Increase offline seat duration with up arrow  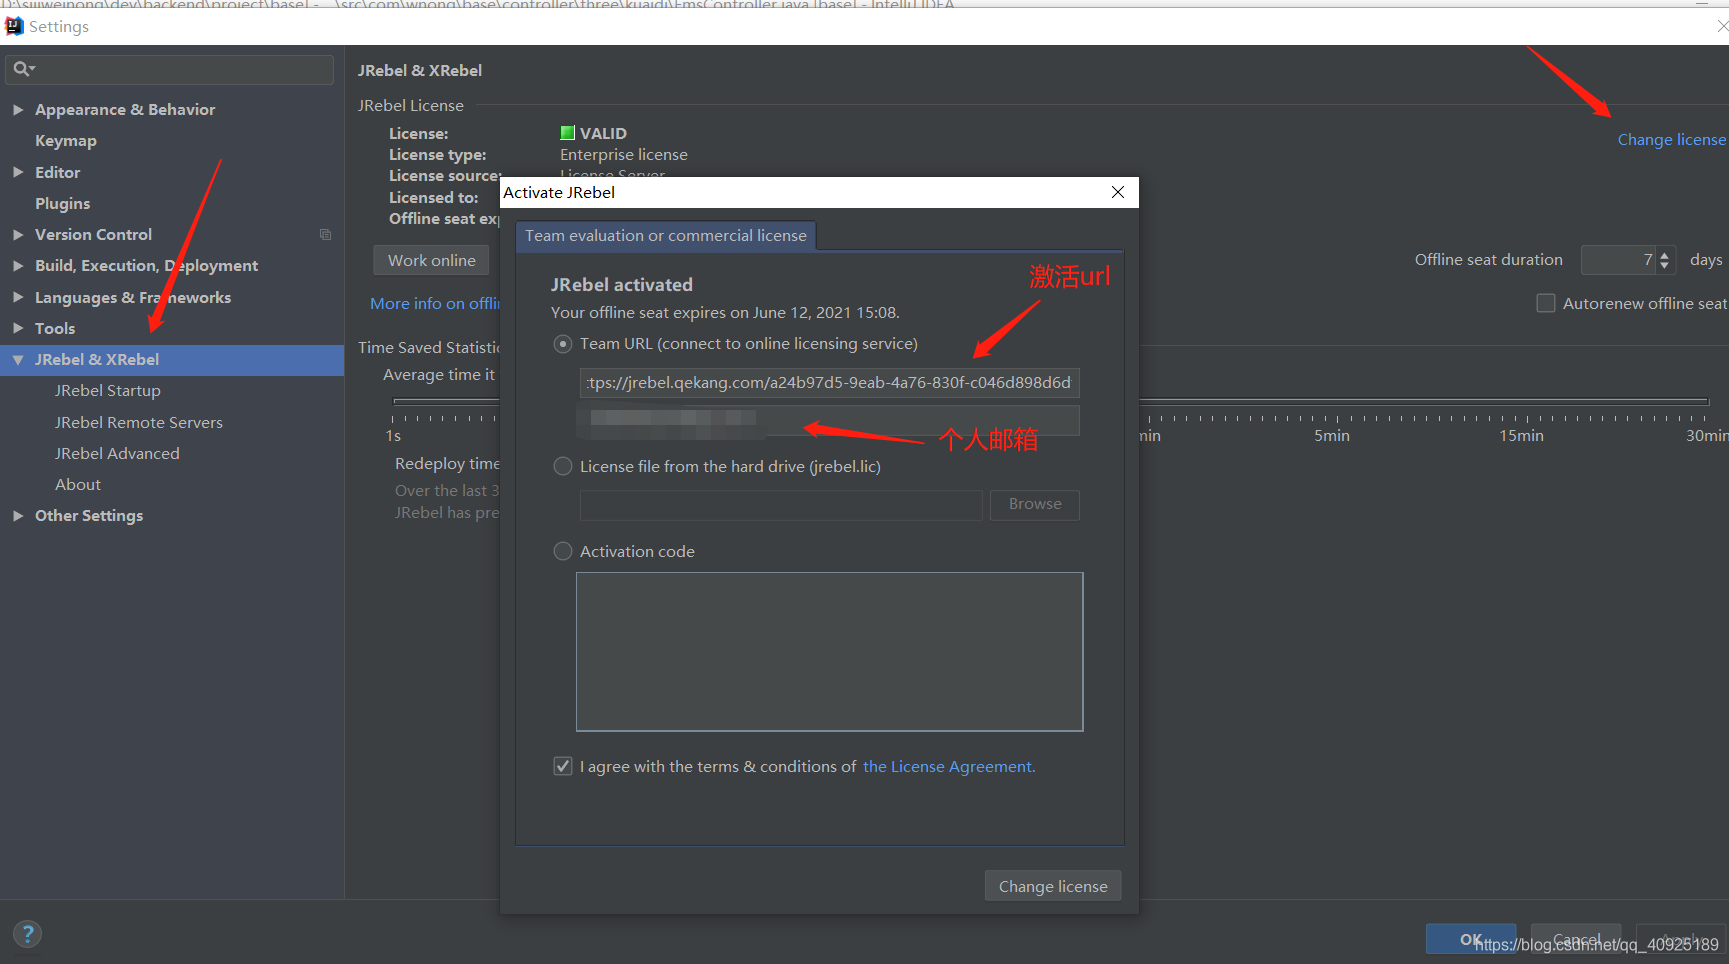(1665, 255)
